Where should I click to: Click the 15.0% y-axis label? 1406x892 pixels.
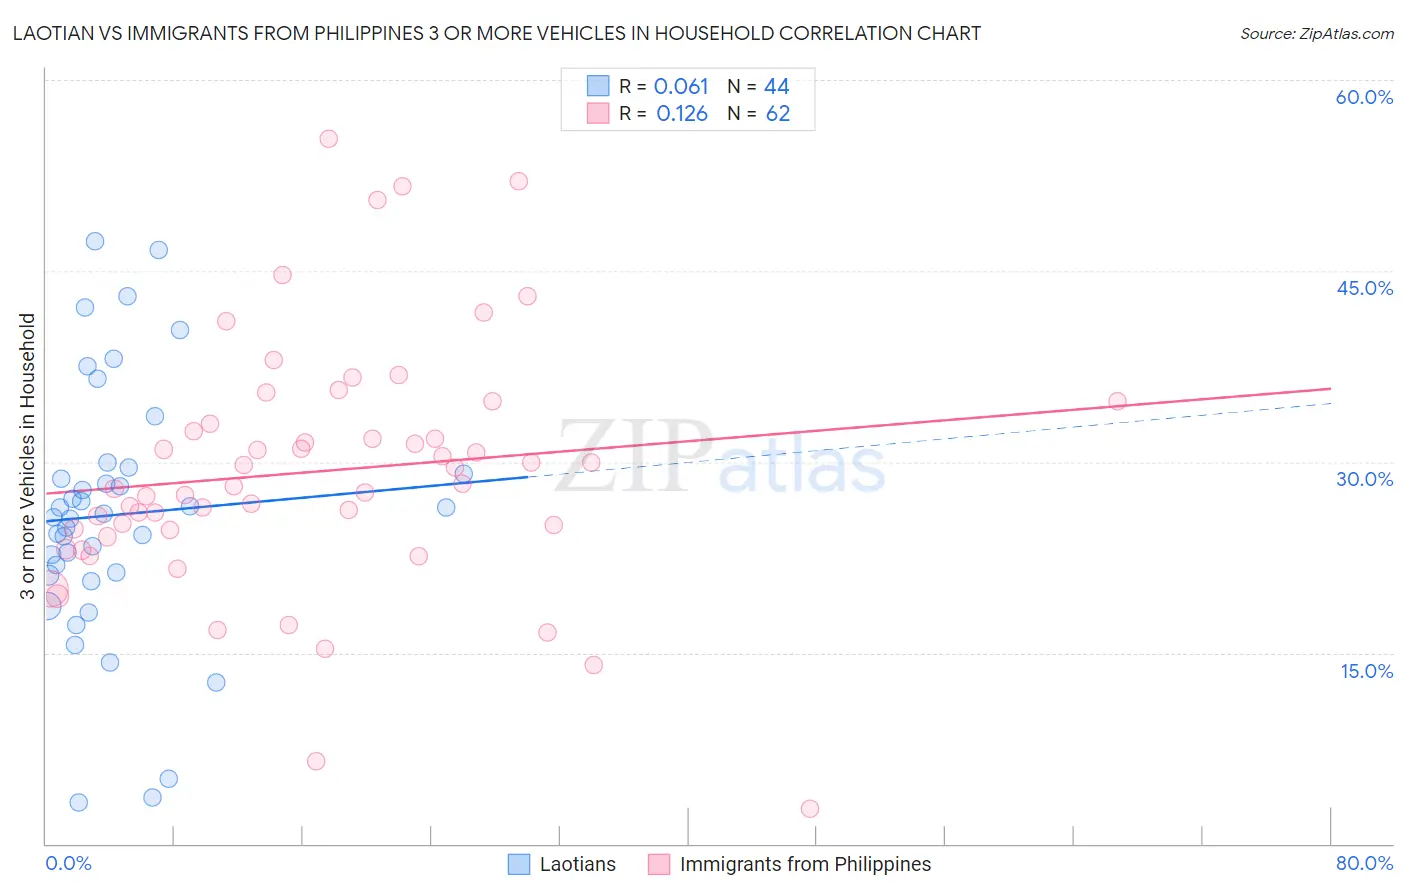(1367, 671)
